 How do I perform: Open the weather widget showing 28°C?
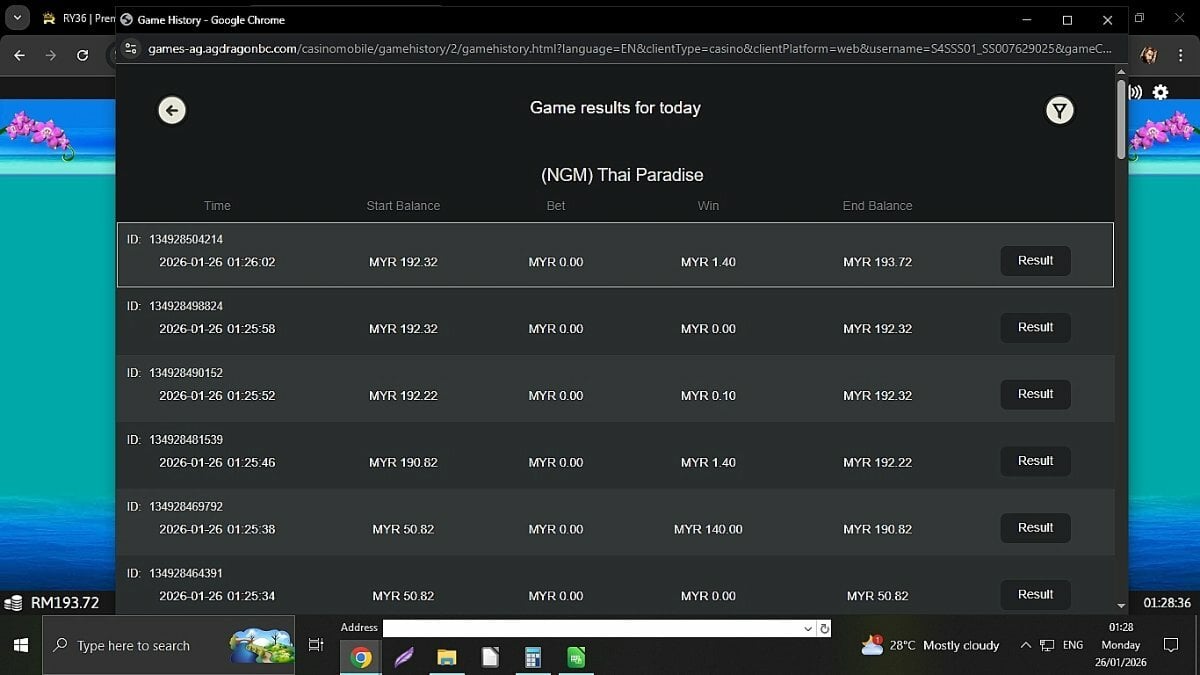(930, 646)
